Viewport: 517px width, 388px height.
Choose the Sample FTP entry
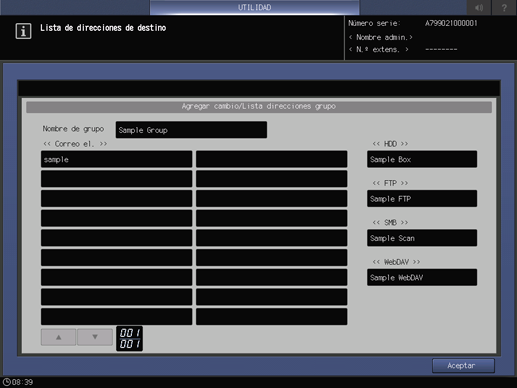(x=422, y=199)
